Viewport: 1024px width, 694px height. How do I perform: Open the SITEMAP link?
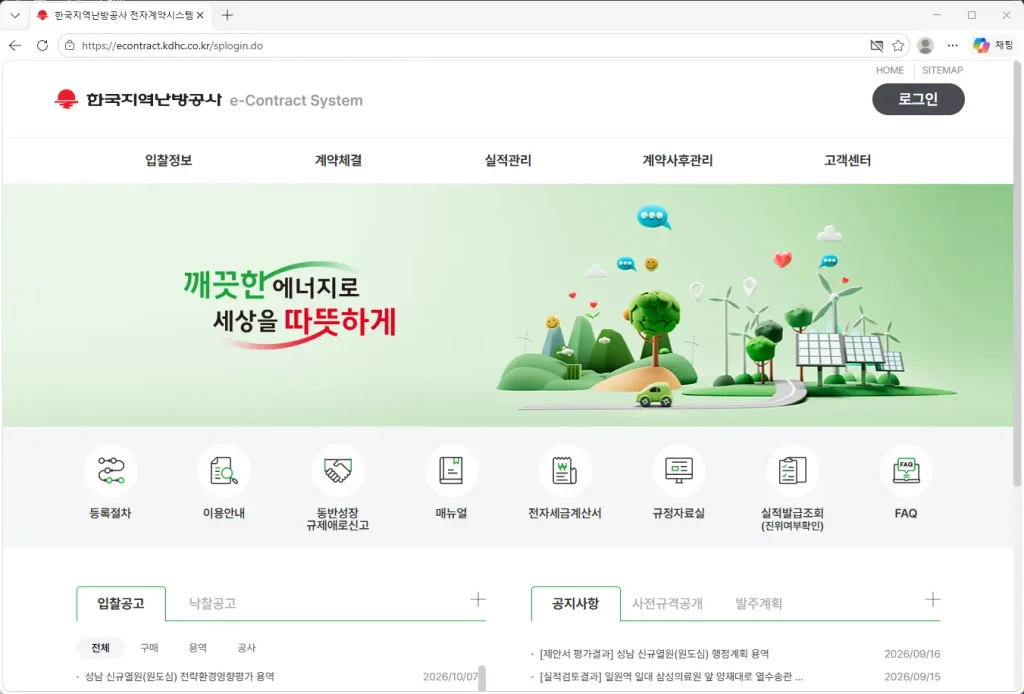(x=942, y=70)
